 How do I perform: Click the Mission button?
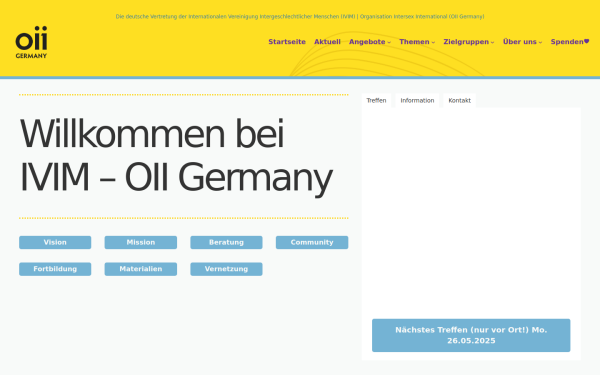141,242
